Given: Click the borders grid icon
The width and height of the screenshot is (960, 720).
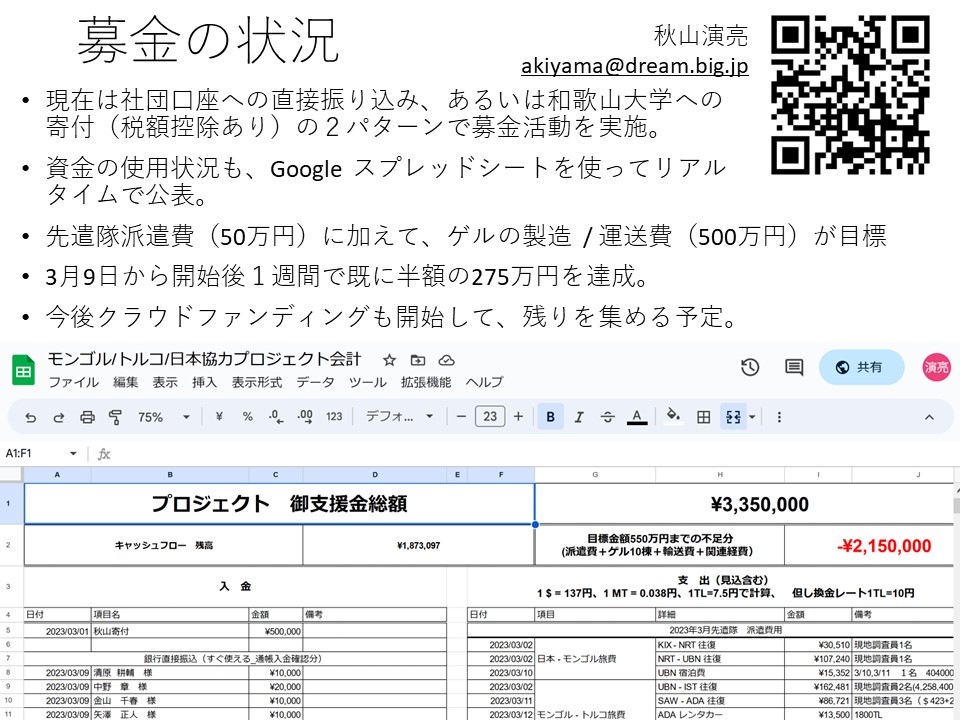Looking at the screenshot, I should point(704,417).
